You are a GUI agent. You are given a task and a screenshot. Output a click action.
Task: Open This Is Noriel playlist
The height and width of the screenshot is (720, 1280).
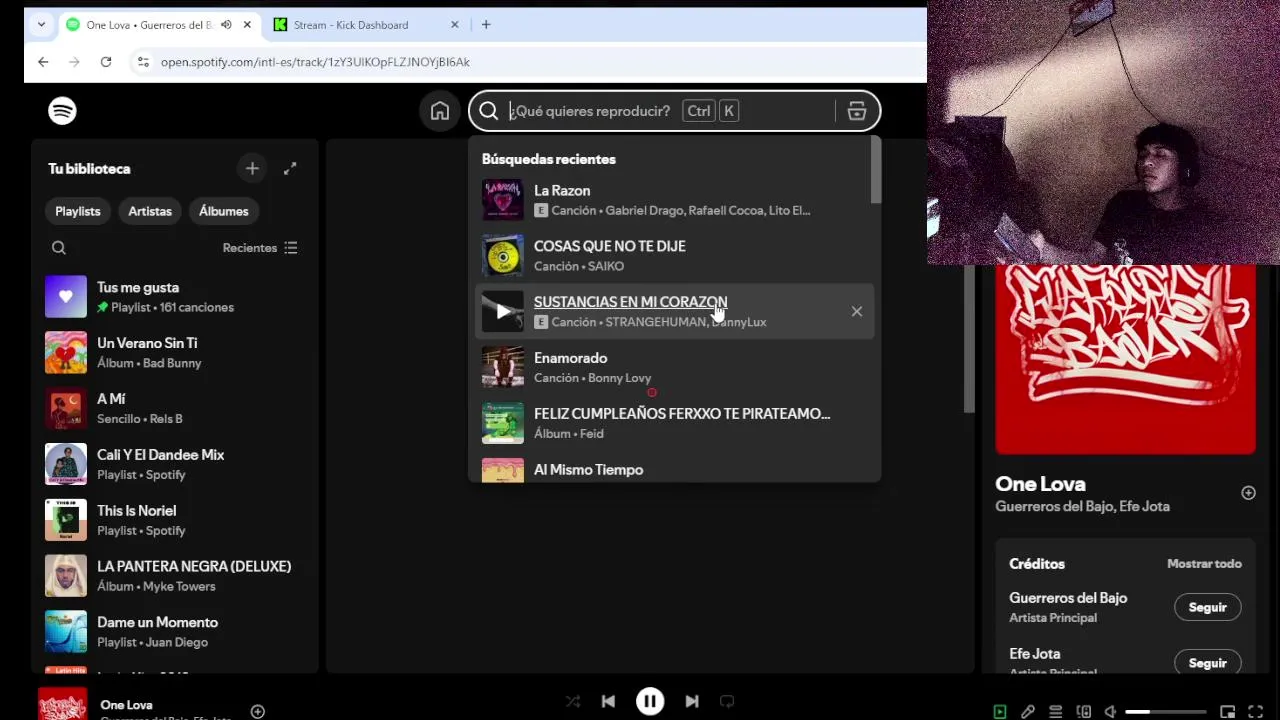[176, 520]
